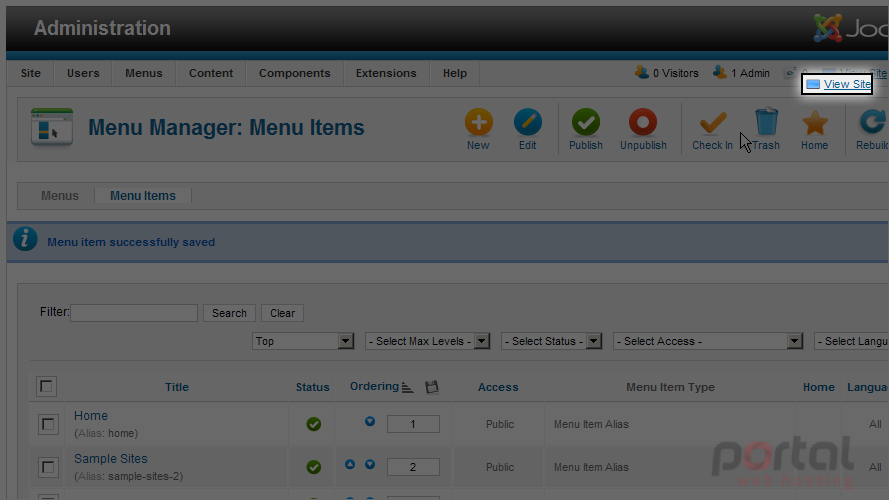This screenshot has width=889, height=500.
Task: Toggle published status of Home item
Action: click(314, 424)
